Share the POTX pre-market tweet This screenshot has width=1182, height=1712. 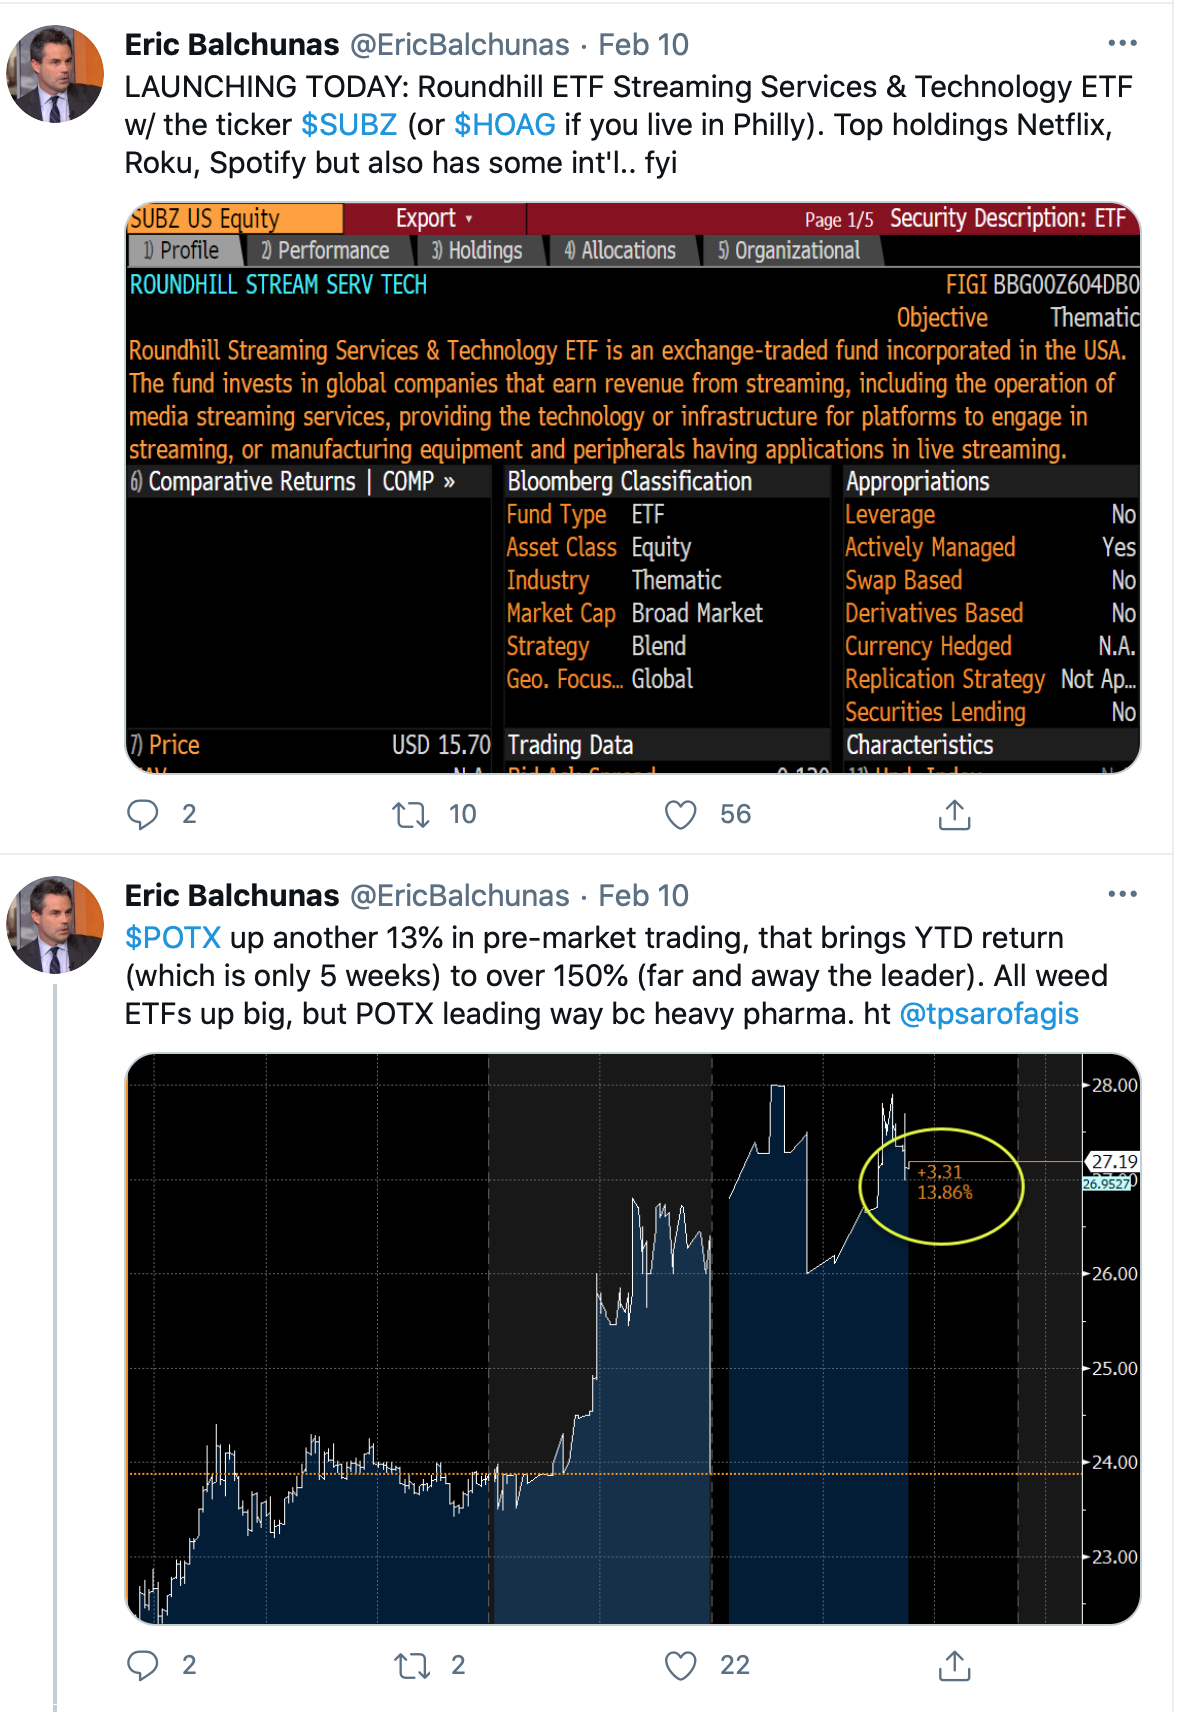coord(954,1665)
